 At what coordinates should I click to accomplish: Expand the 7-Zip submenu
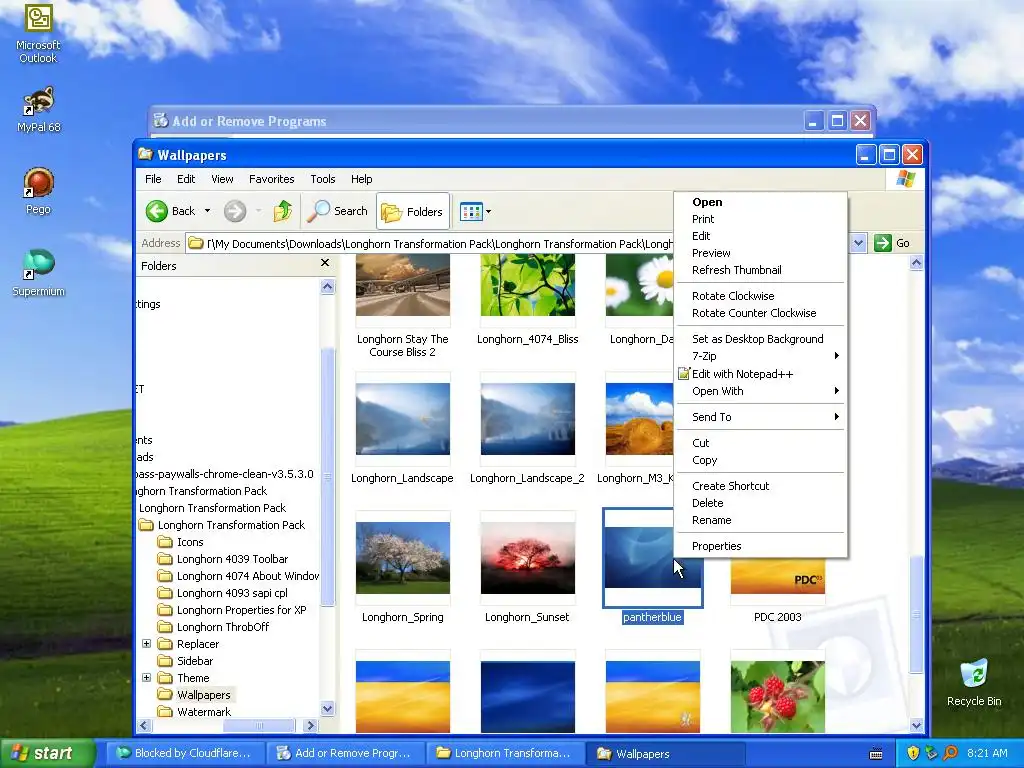(761, 356)
